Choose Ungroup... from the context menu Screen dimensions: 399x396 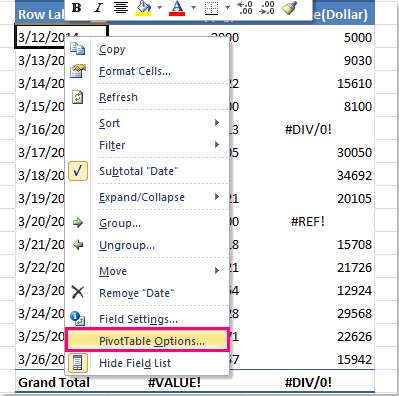(127, 245)
